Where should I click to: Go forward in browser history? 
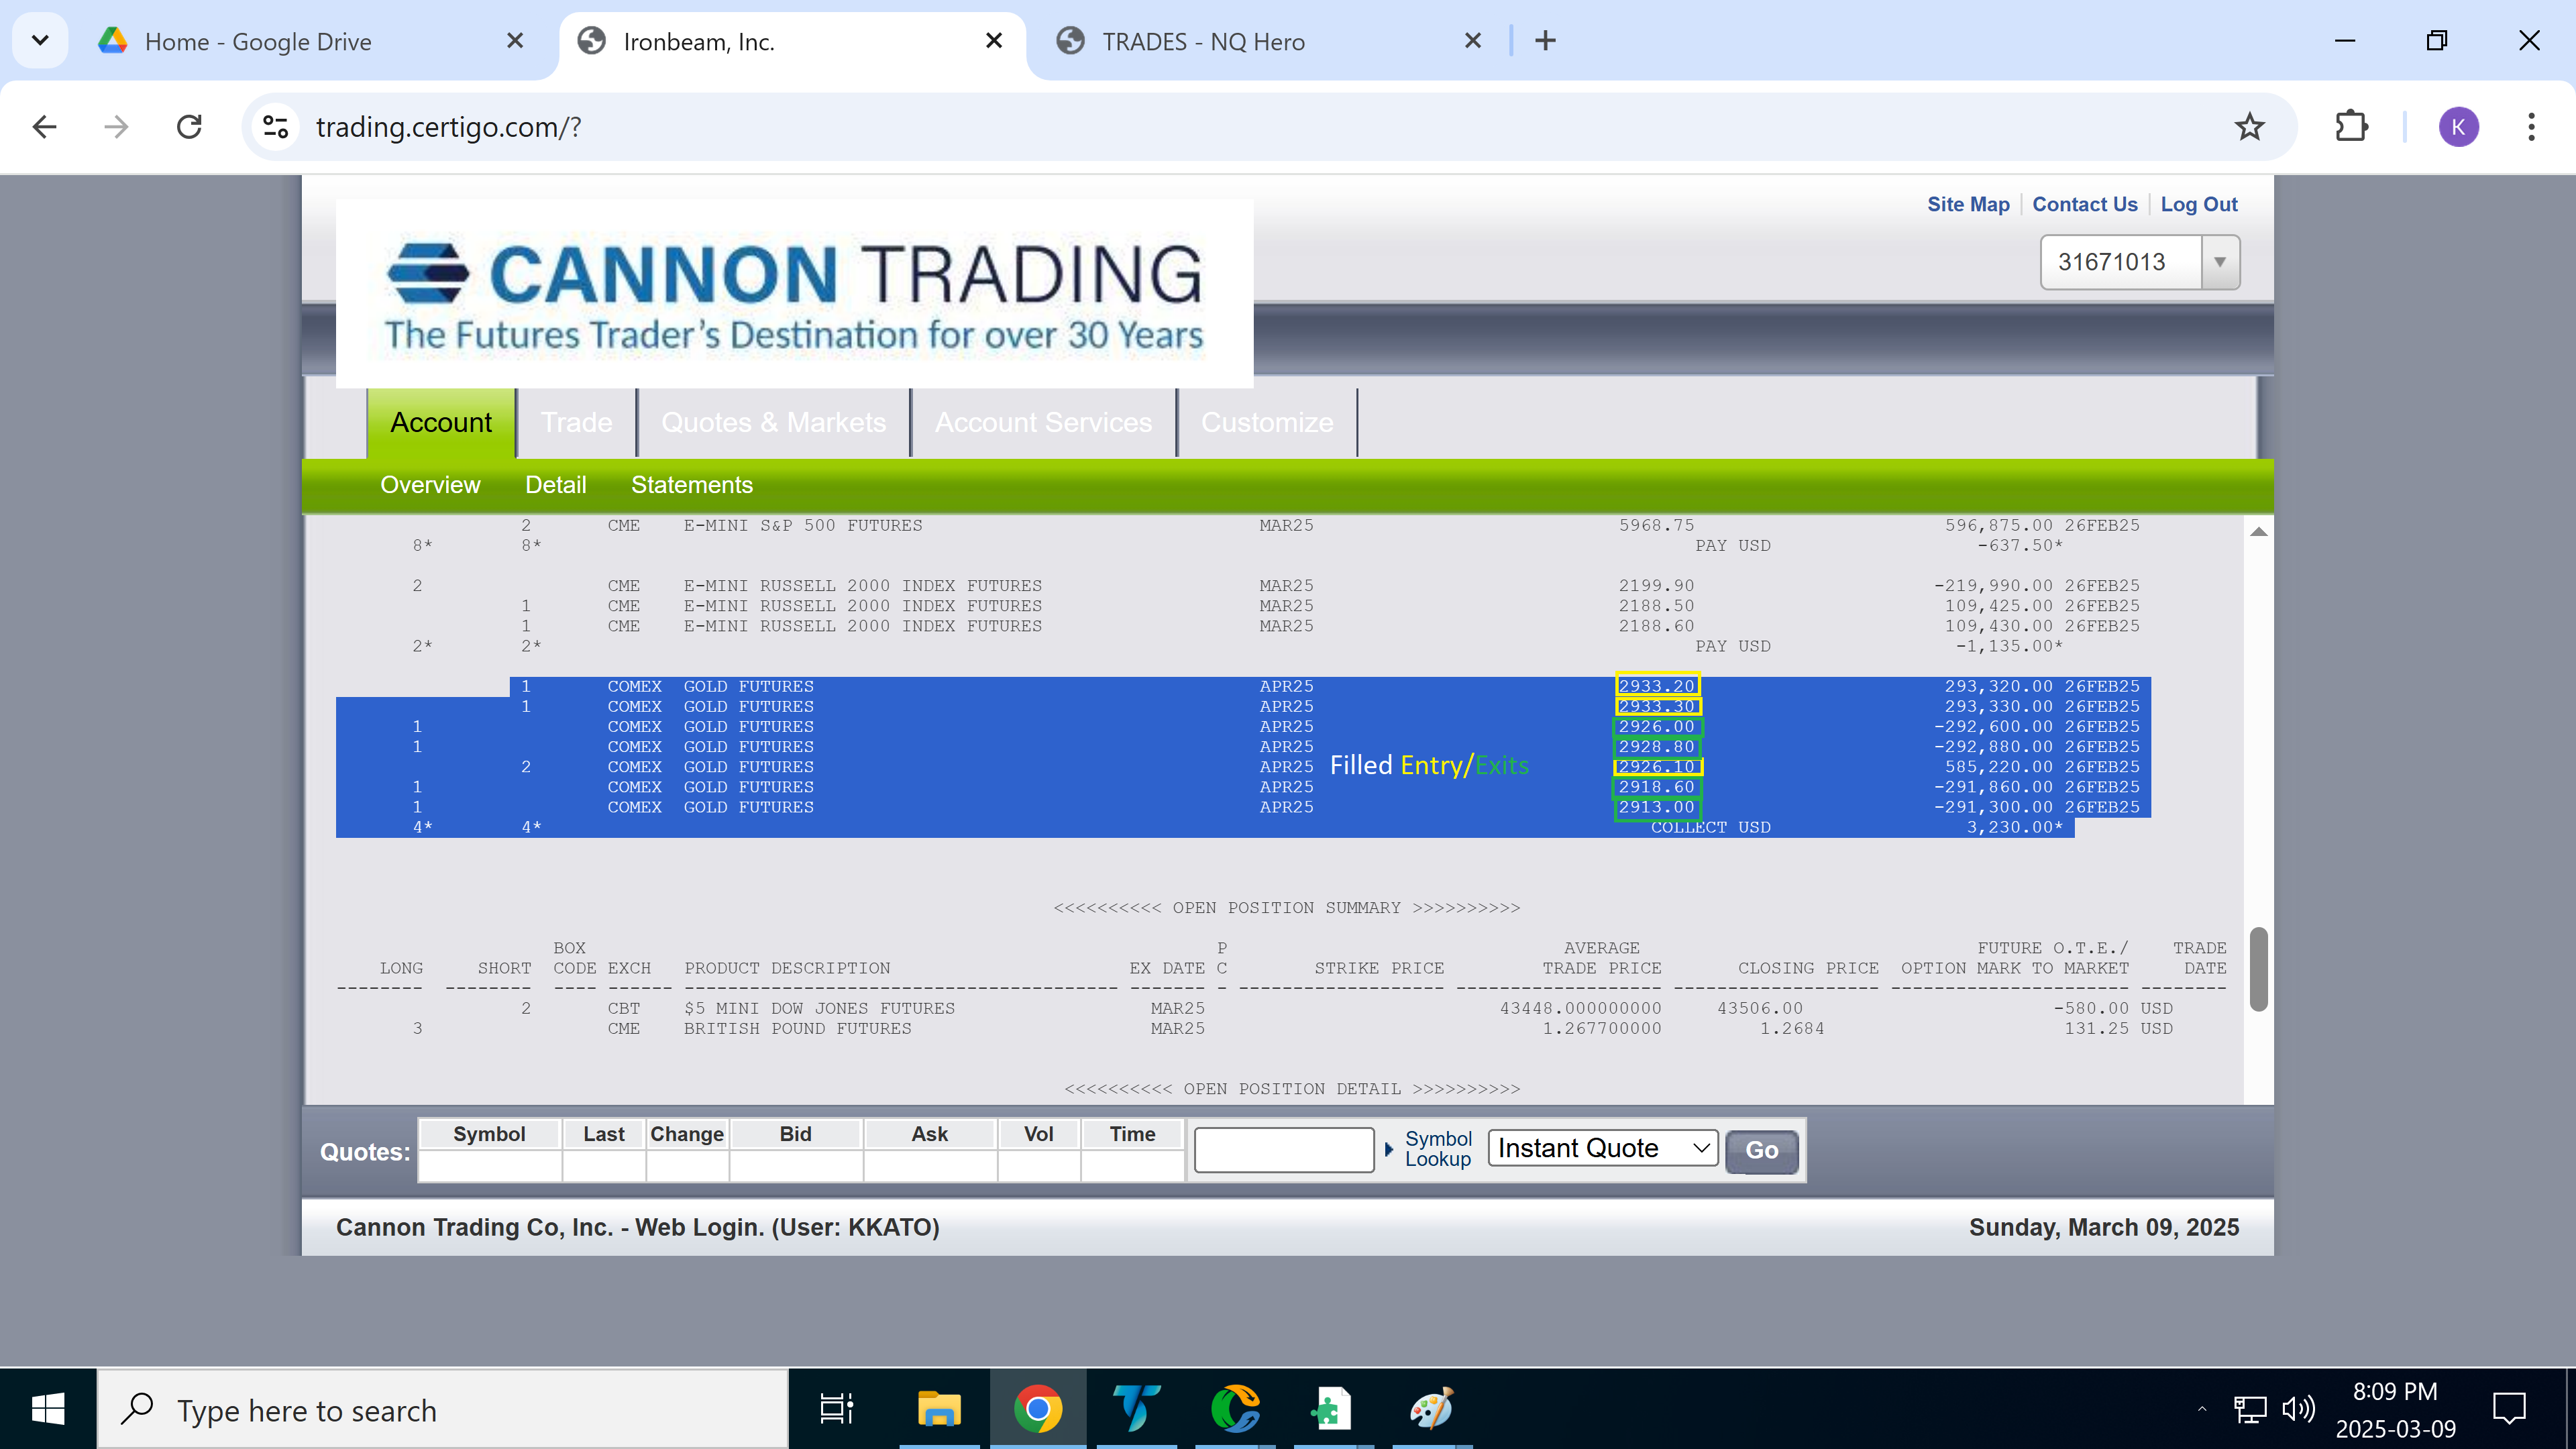click(116, 127)
